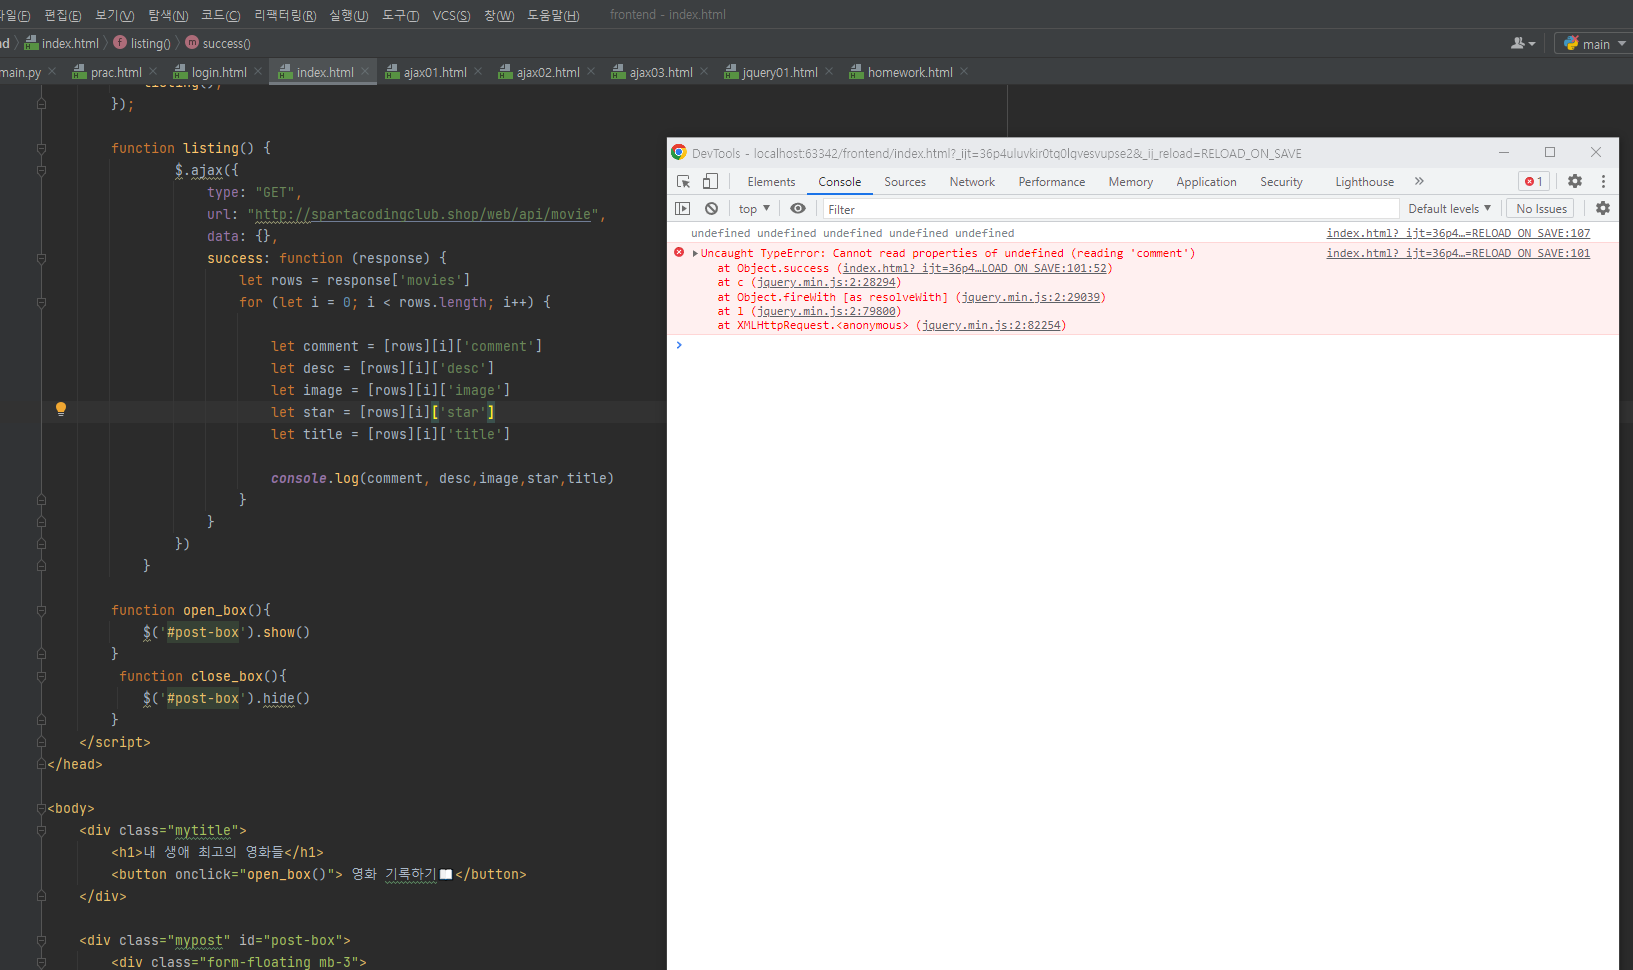Click the red error icon in the console

coord(679,252)
